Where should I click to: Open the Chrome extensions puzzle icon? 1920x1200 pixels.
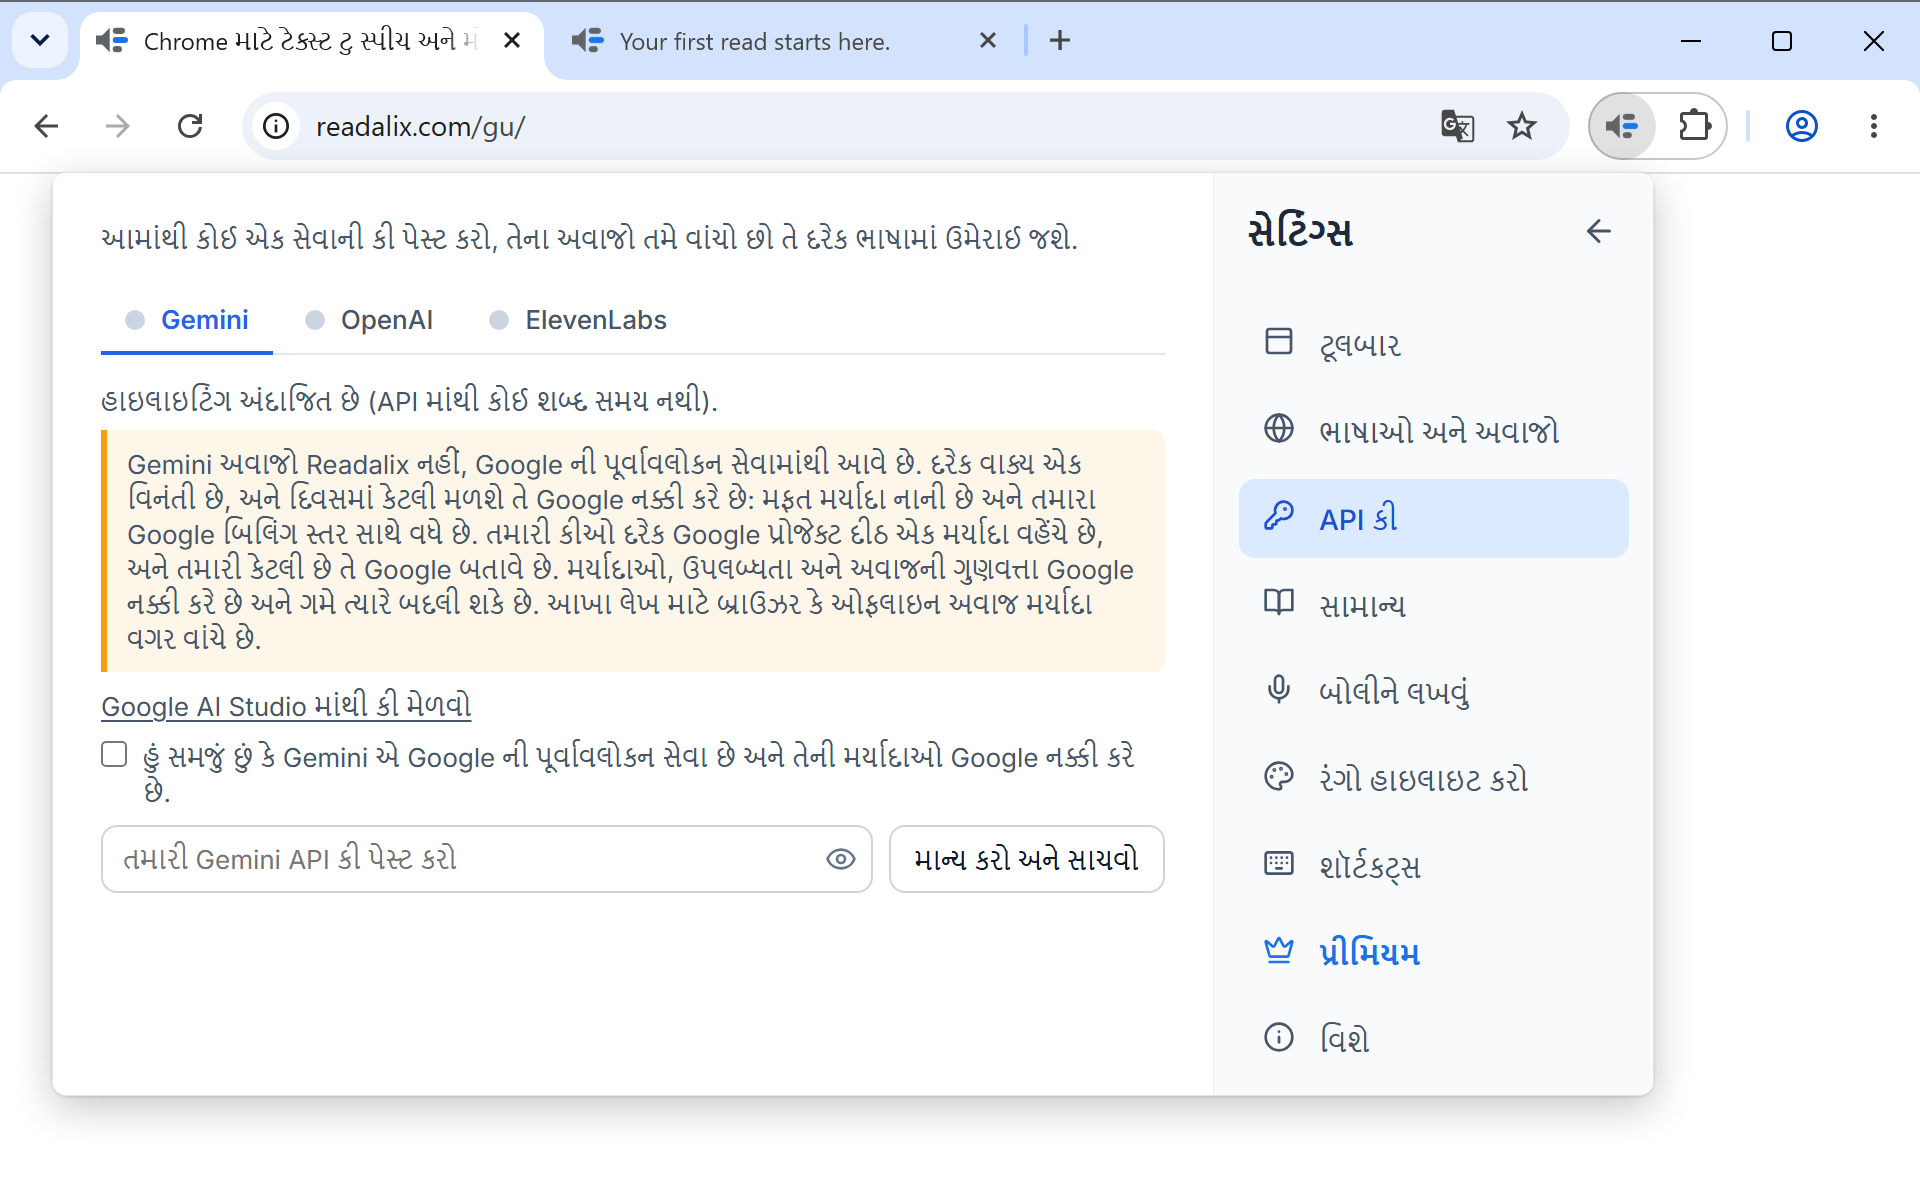pos(1694,126)
